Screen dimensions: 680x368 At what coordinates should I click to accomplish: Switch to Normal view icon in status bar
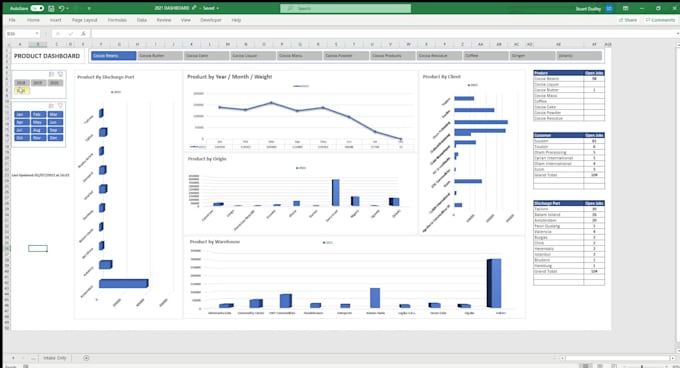585,366
